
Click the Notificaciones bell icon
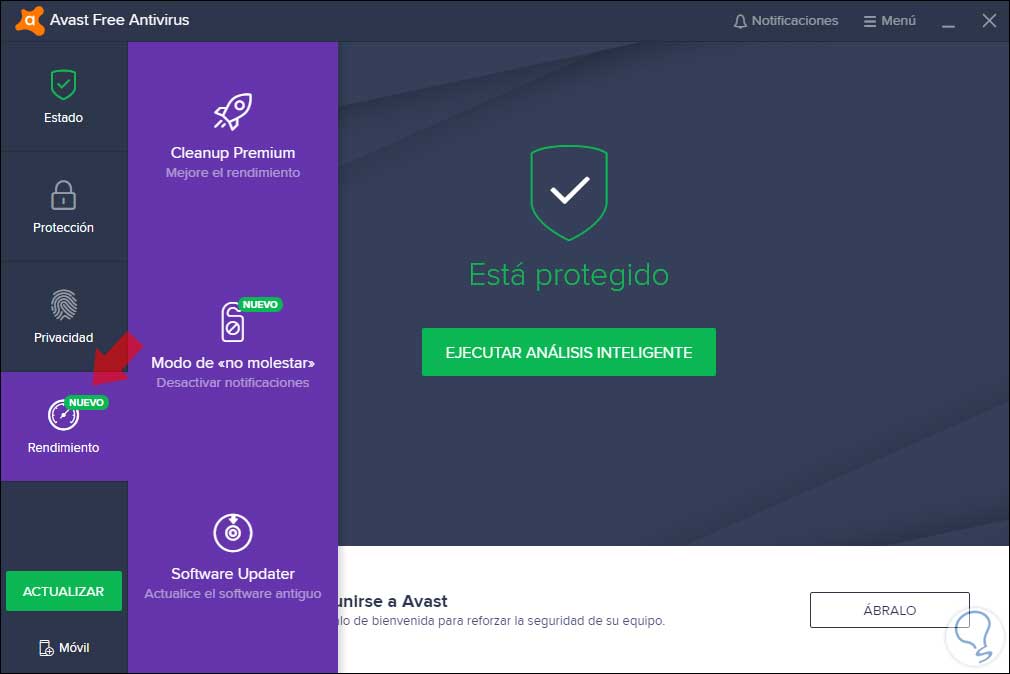click(x=740, y=21)
